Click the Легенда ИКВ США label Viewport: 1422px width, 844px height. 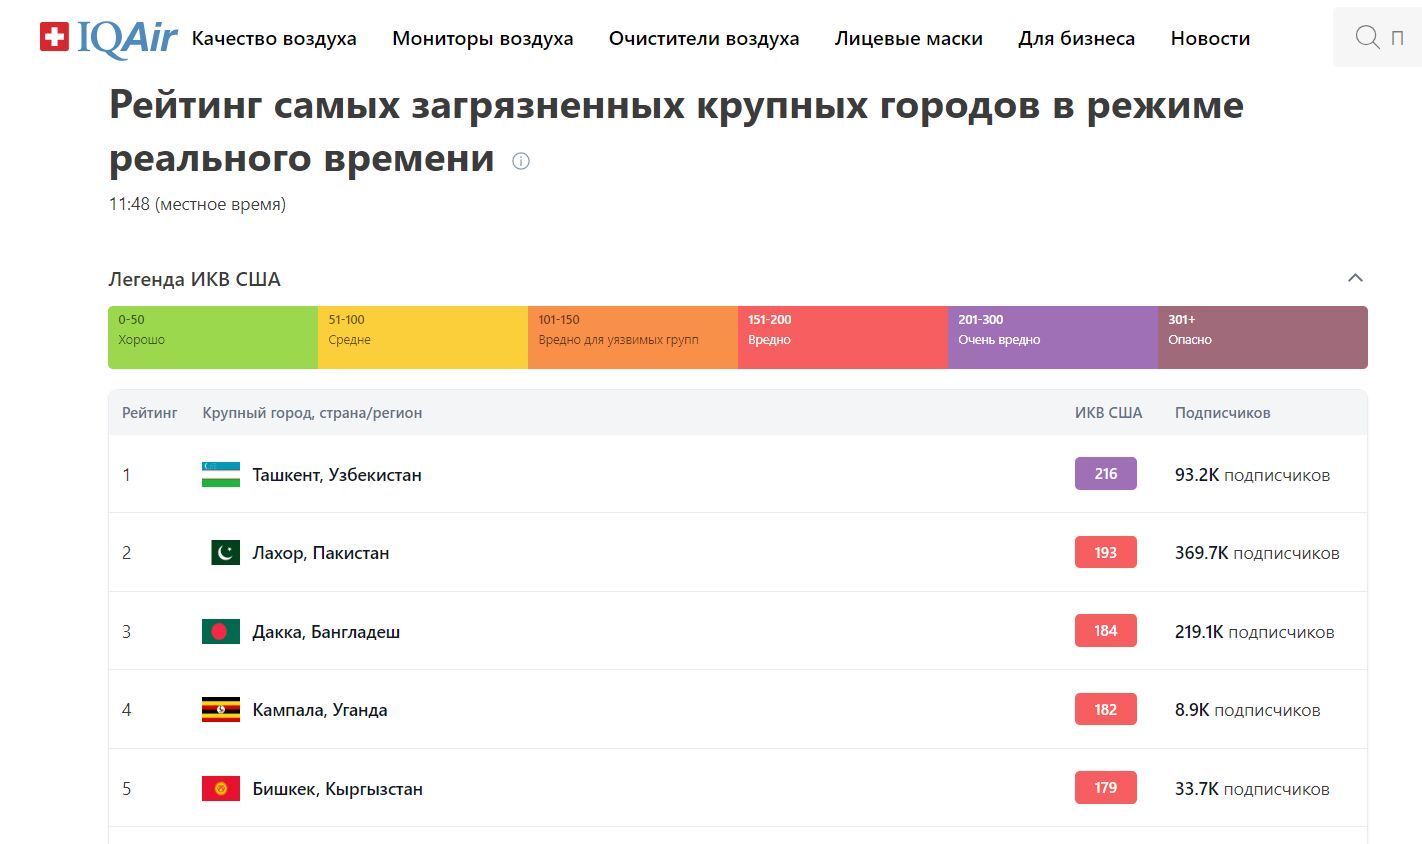(194, 279)
